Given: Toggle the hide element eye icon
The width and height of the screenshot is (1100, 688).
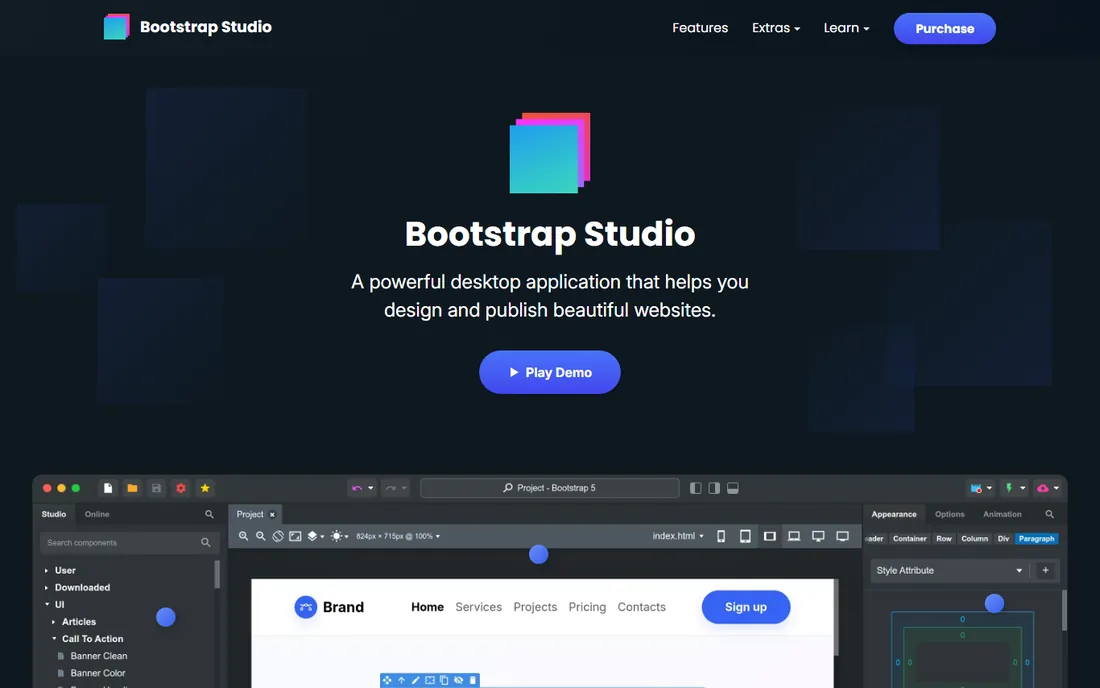Looking at the screenshot, I should [x=458, y=680].
